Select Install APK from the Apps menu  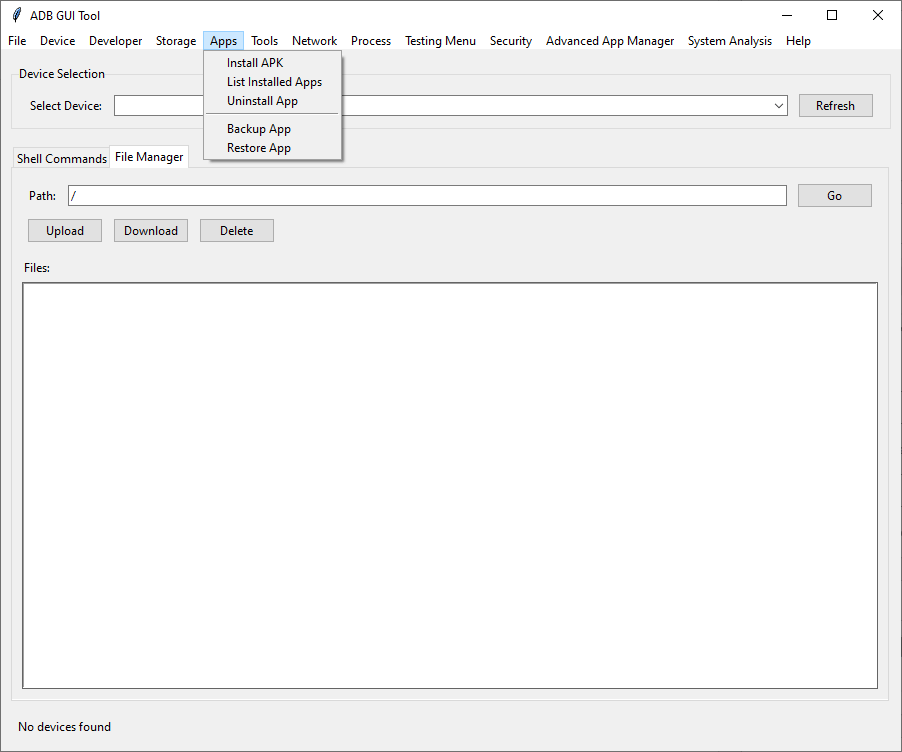tap(254, 62)
